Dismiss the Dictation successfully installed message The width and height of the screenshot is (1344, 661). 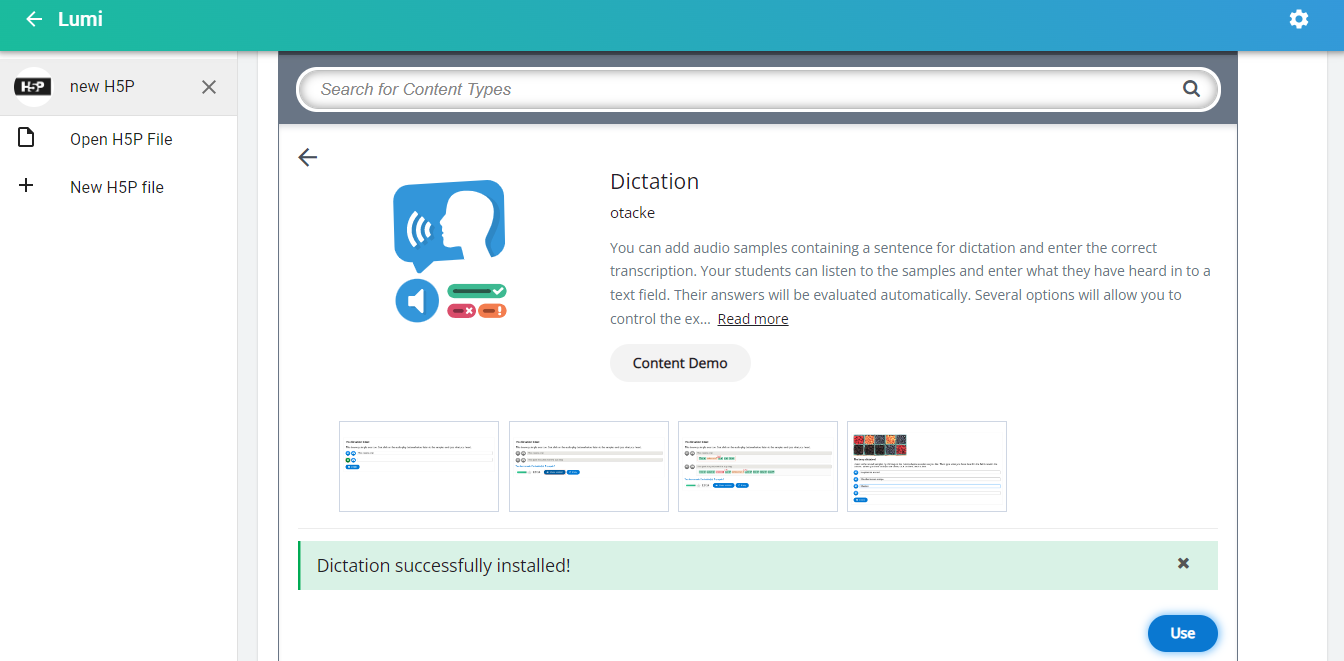pos(1183,564)
